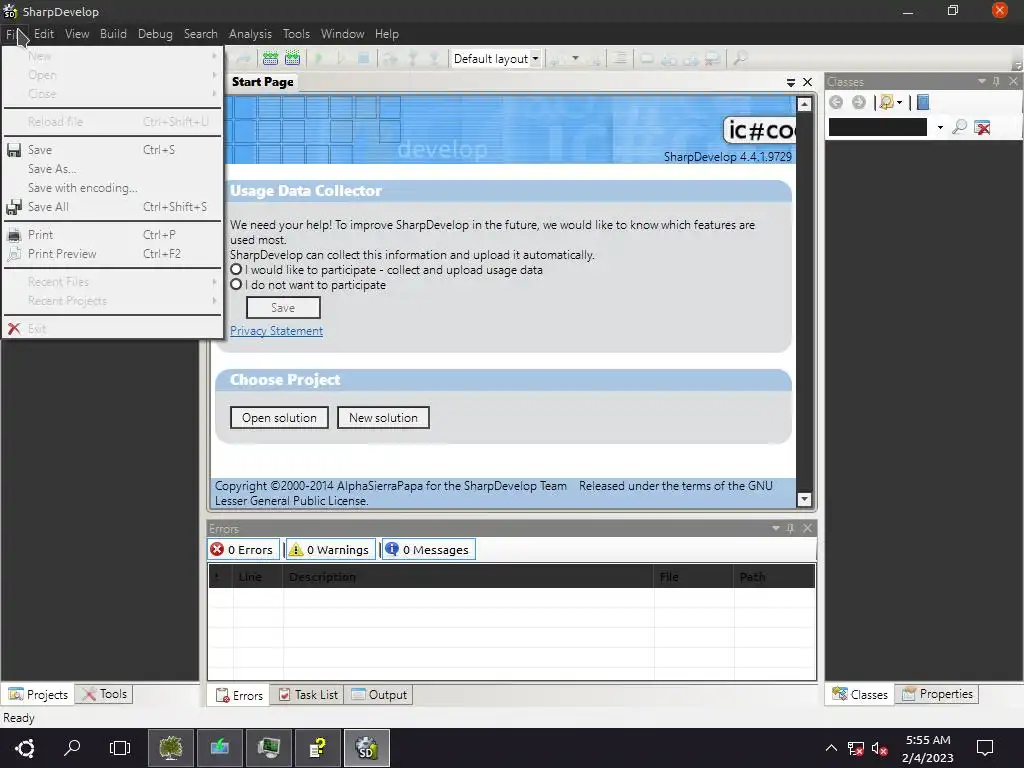Show hidden system tray icons chevron

coord(831,748)
